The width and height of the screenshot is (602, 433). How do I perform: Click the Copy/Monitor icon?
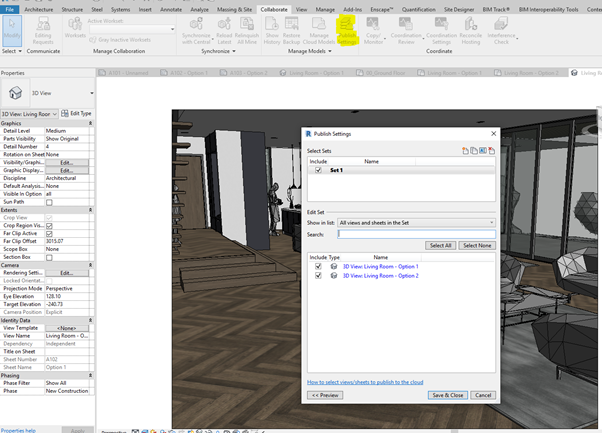coord(372,25)
